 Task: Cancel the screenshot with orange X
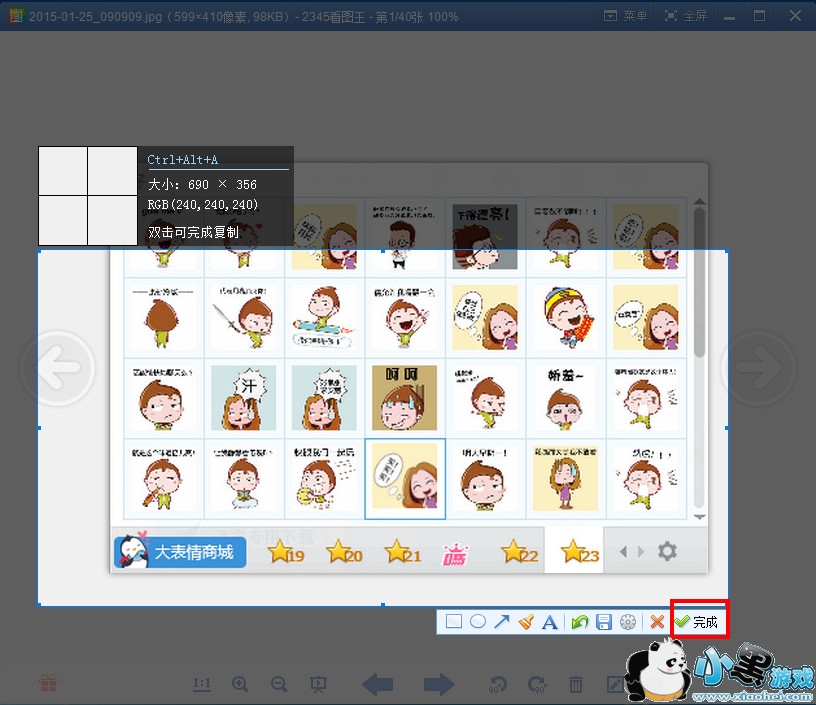(x=657, y=621)
